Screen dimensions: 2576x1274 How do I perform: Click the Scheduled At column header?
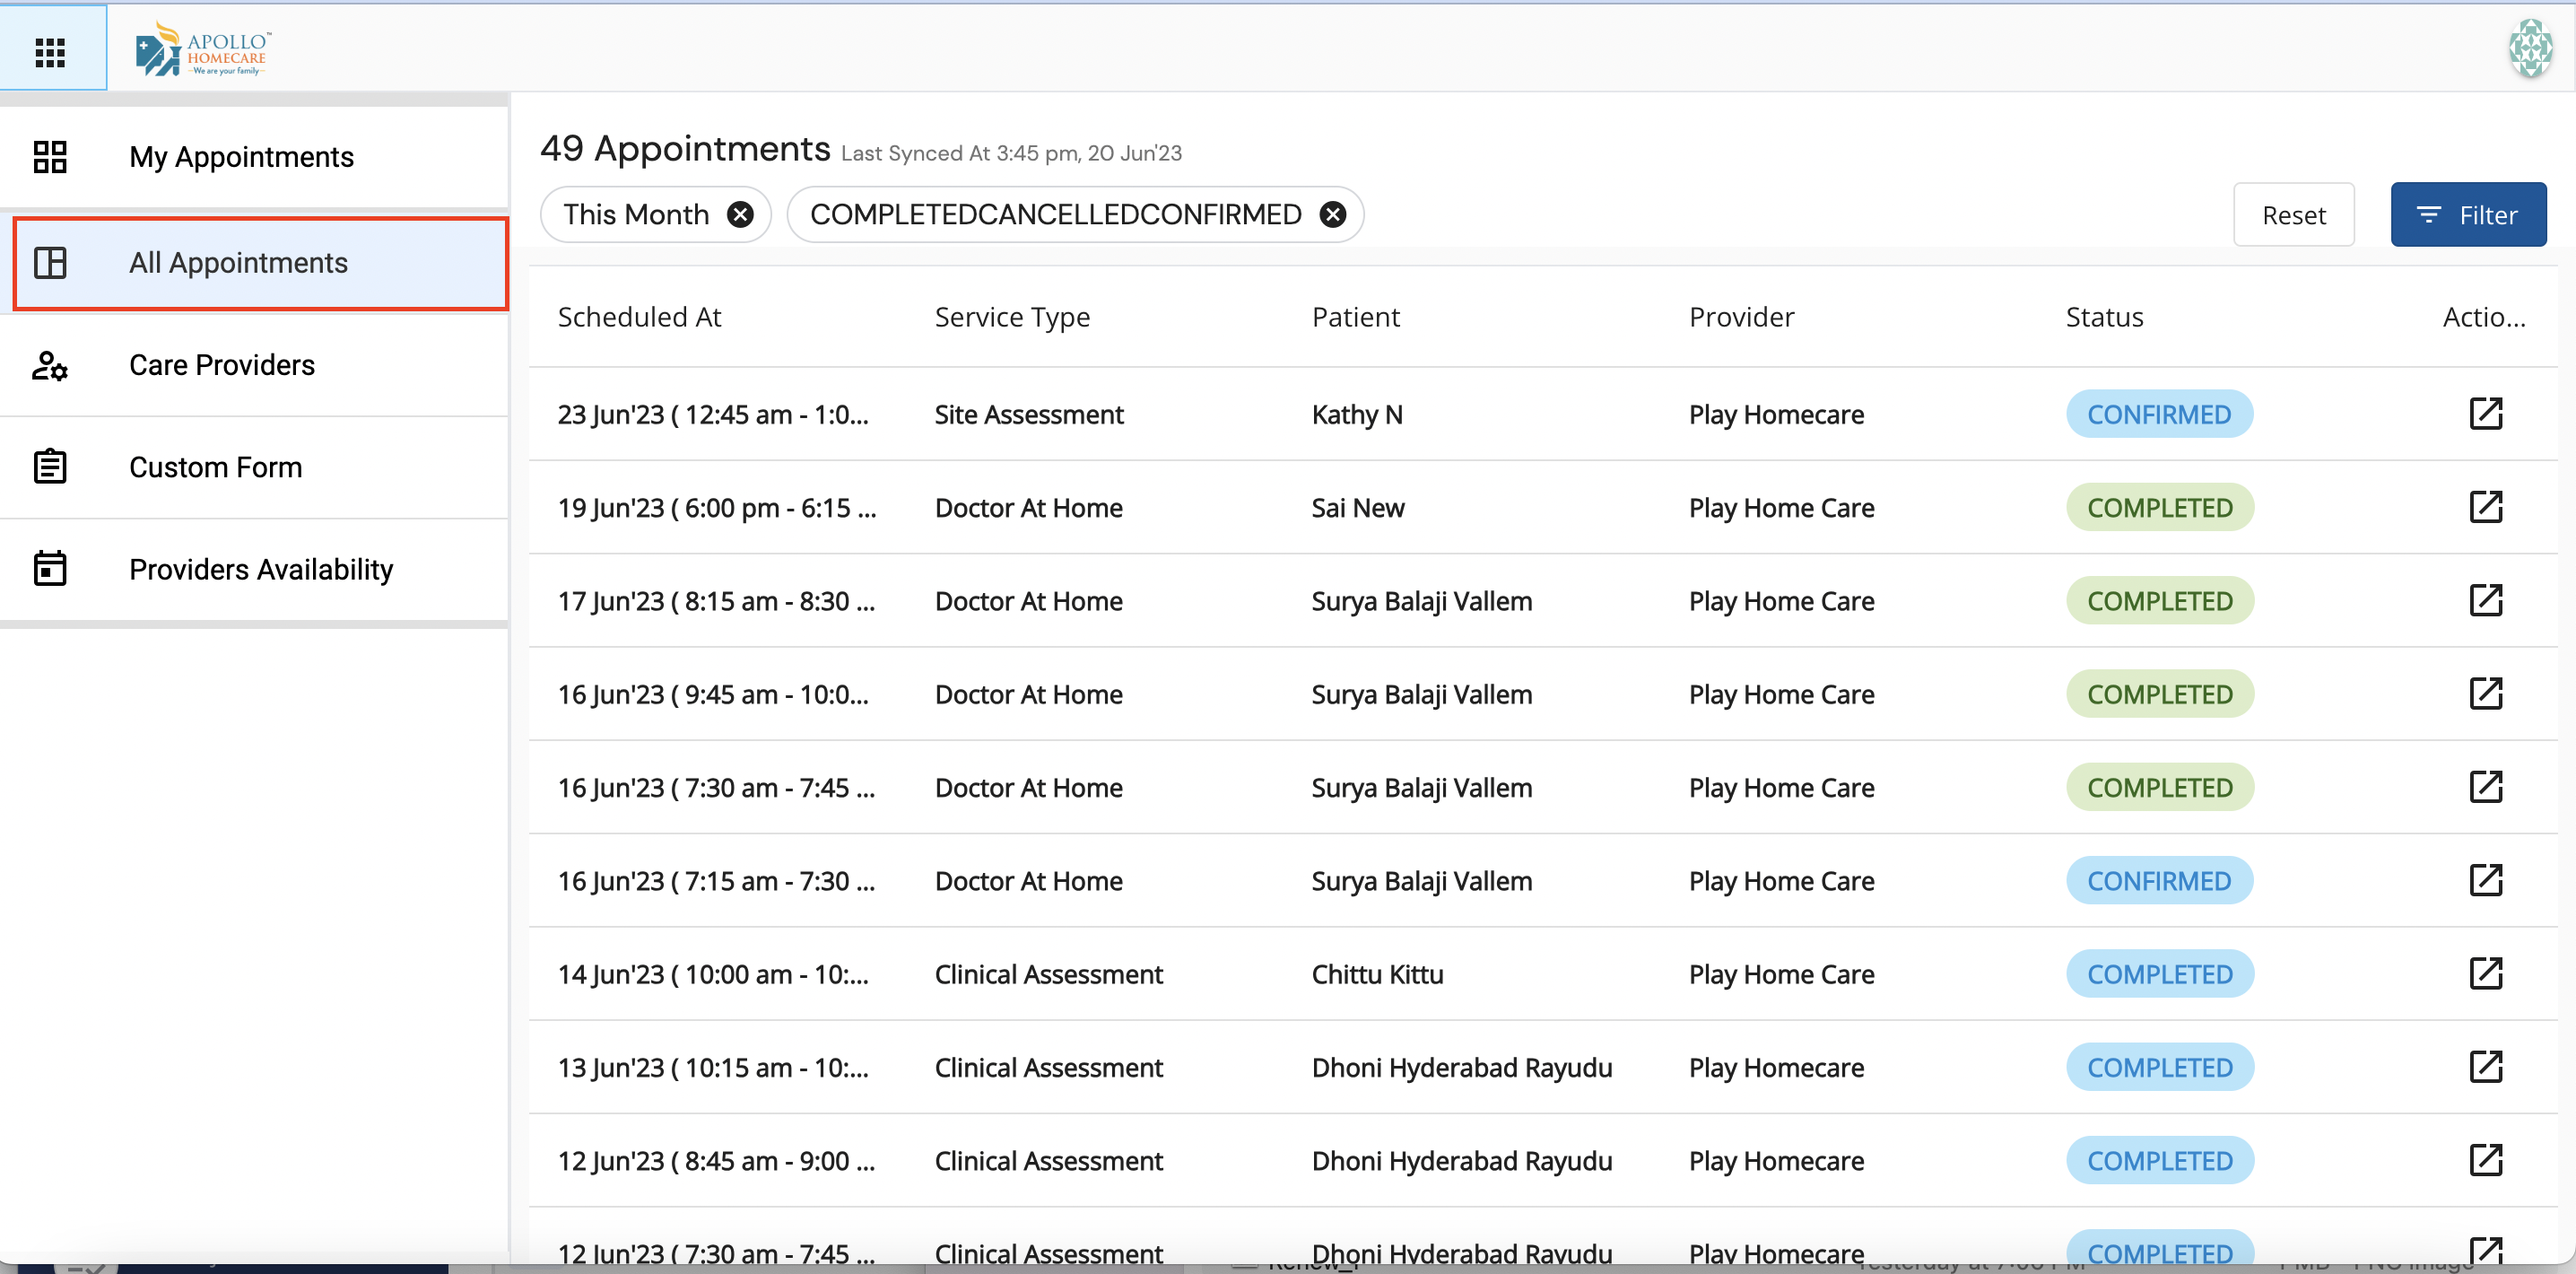click(x=639, y=317)
